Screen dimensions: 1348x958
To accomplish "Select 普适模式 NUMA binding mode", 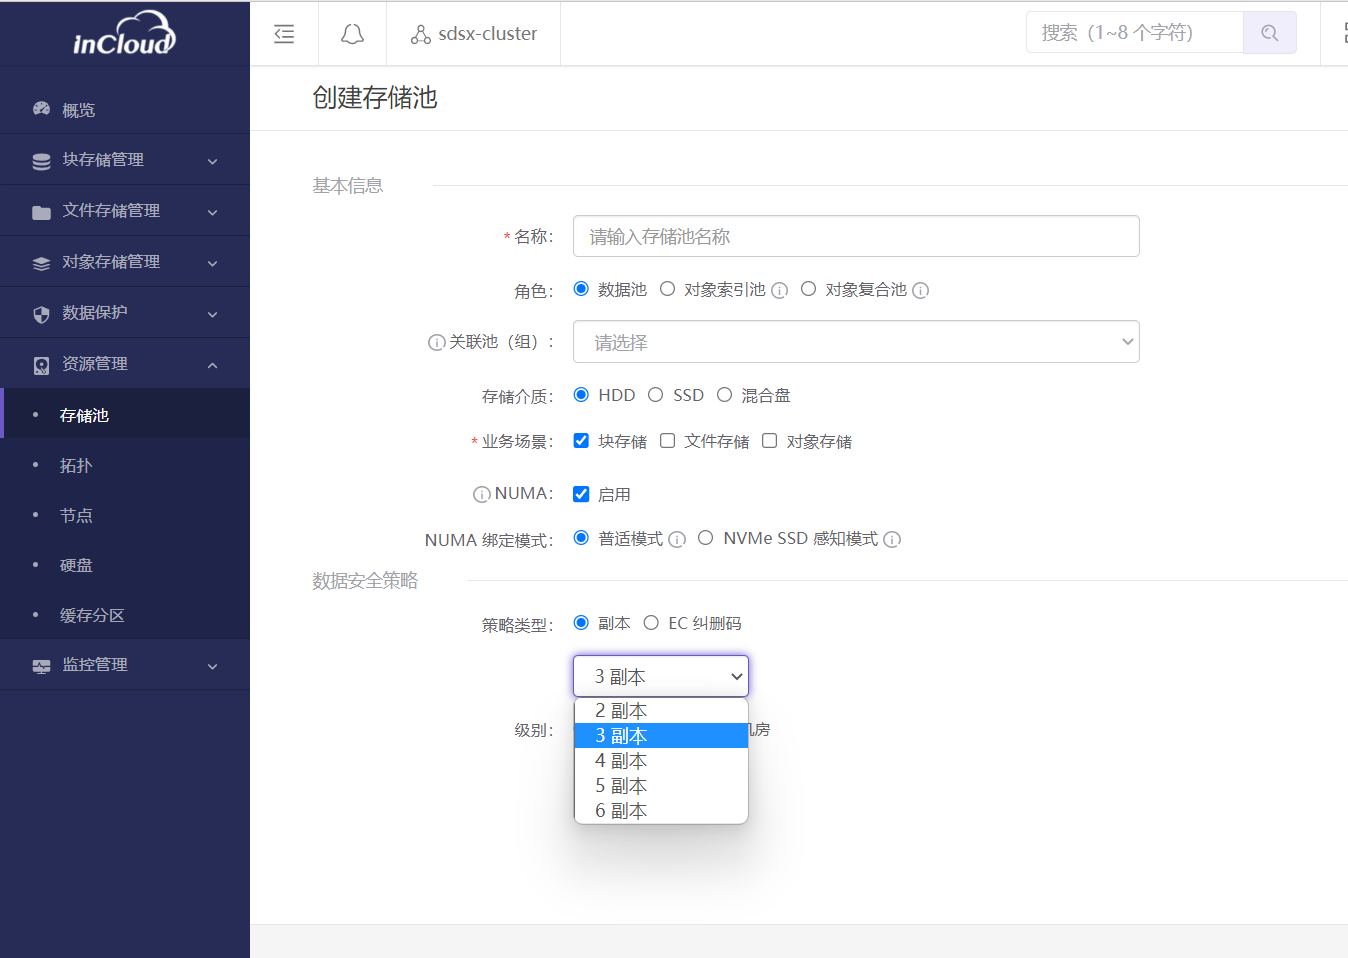I will (x=581, y=538).
